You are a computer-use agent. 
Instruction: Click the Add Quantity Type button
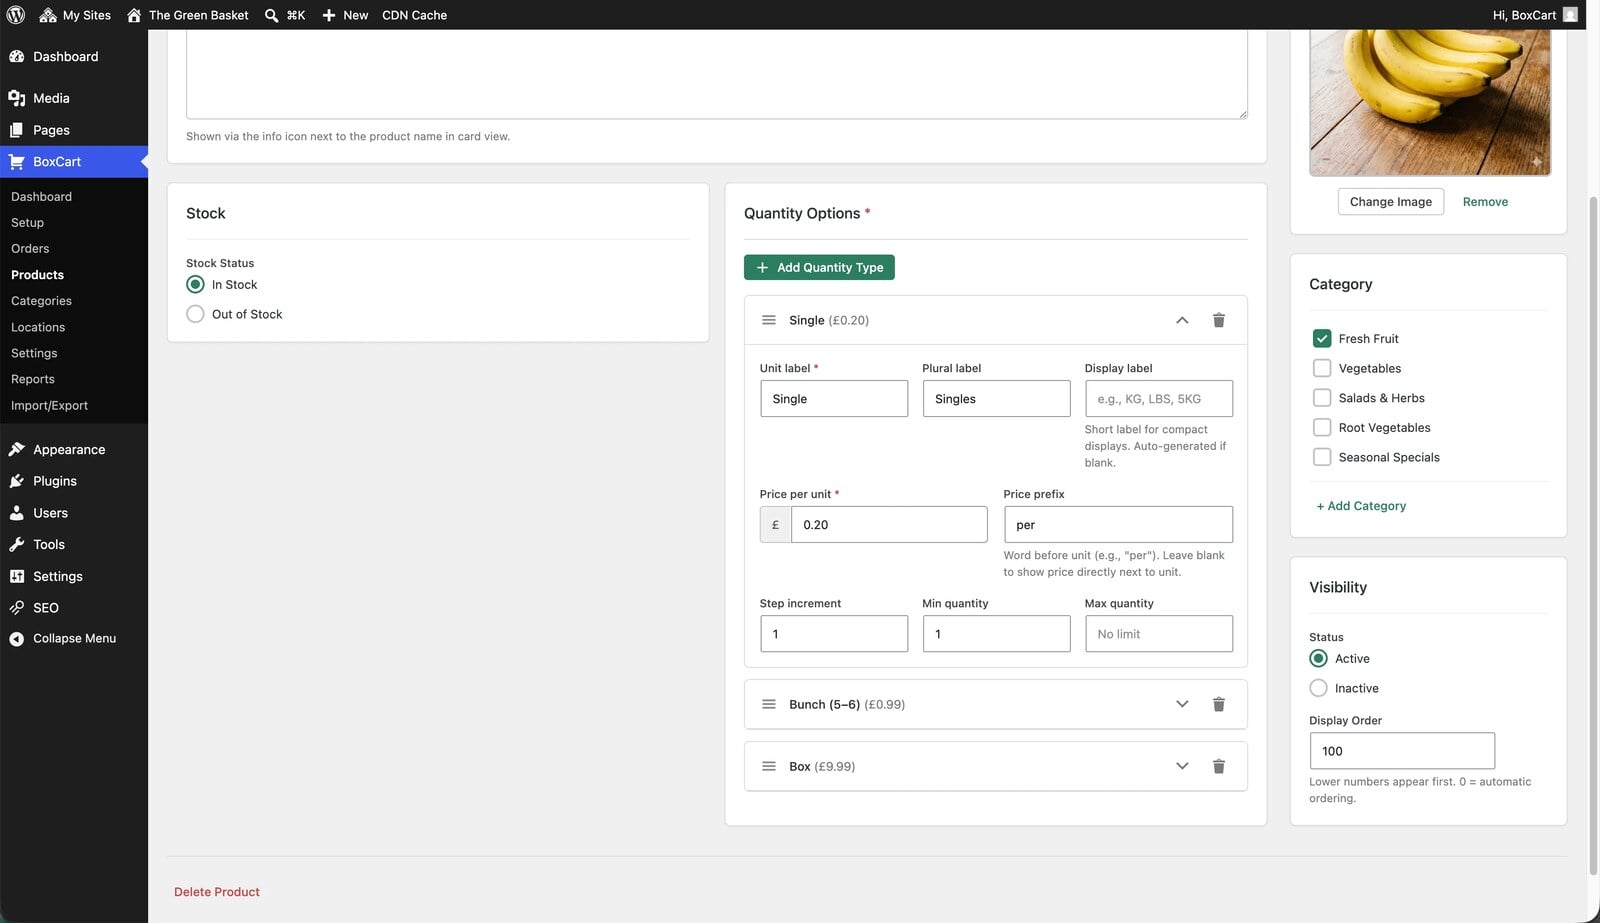[x=819, y=267]
